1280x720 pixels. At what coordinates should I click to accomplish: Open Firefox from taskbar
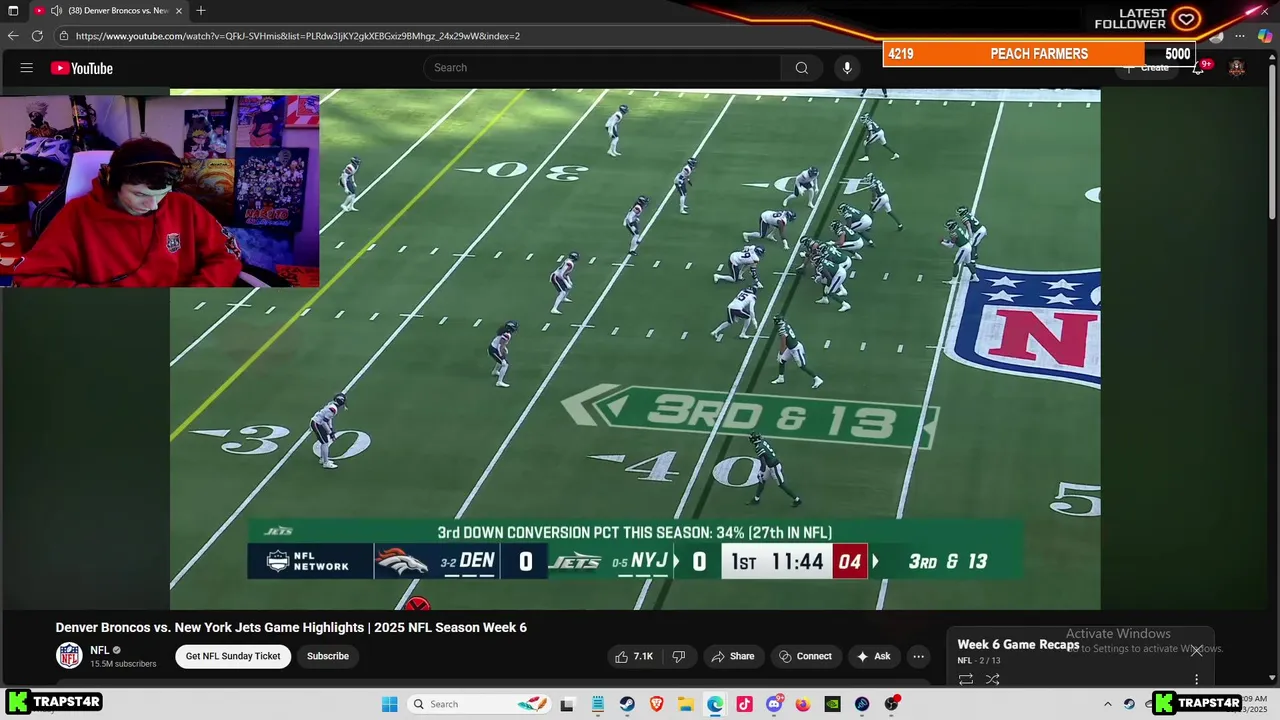click(803, 704)
